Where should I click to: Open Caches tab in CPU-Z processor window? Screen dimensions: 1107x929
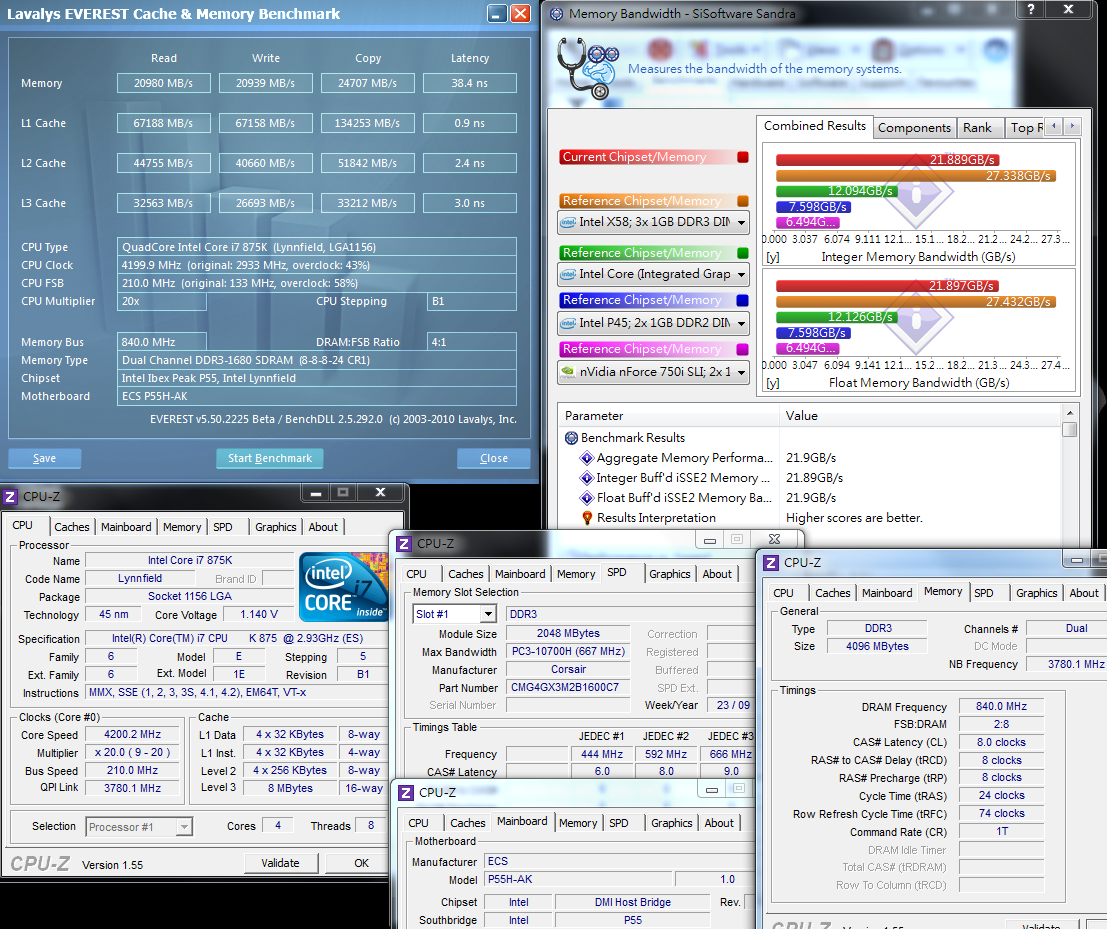[x=72, y=527]
